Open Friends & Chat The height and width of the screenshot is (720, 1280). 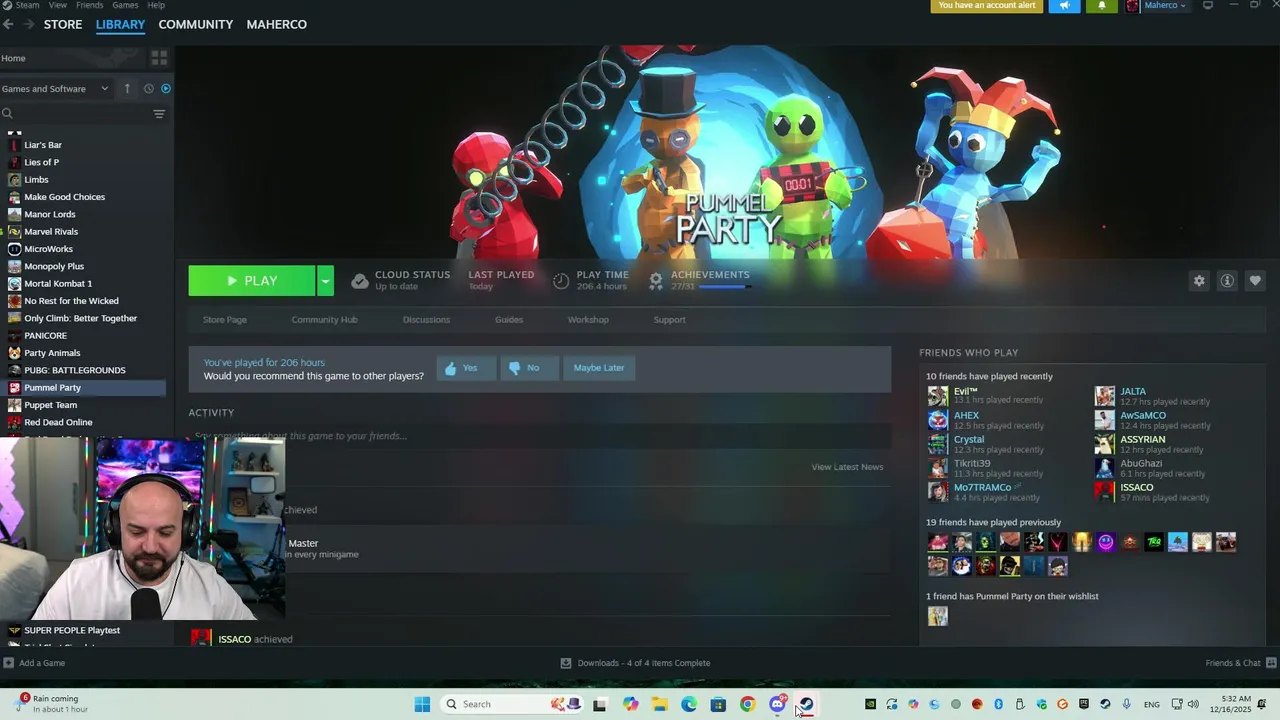click(x=1241, y=663)
